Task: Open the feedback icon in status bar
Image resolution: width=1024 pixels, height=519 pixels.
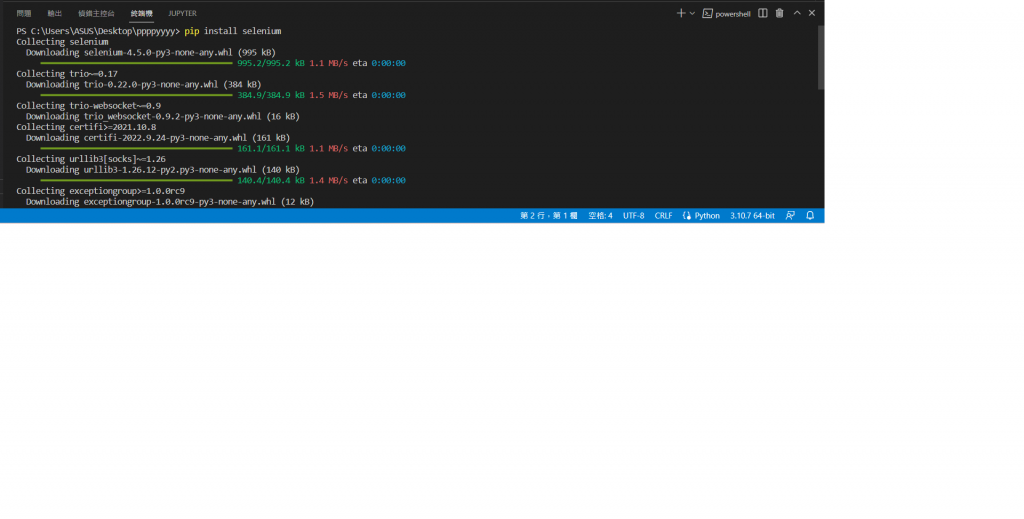Action: click(790, 215)
